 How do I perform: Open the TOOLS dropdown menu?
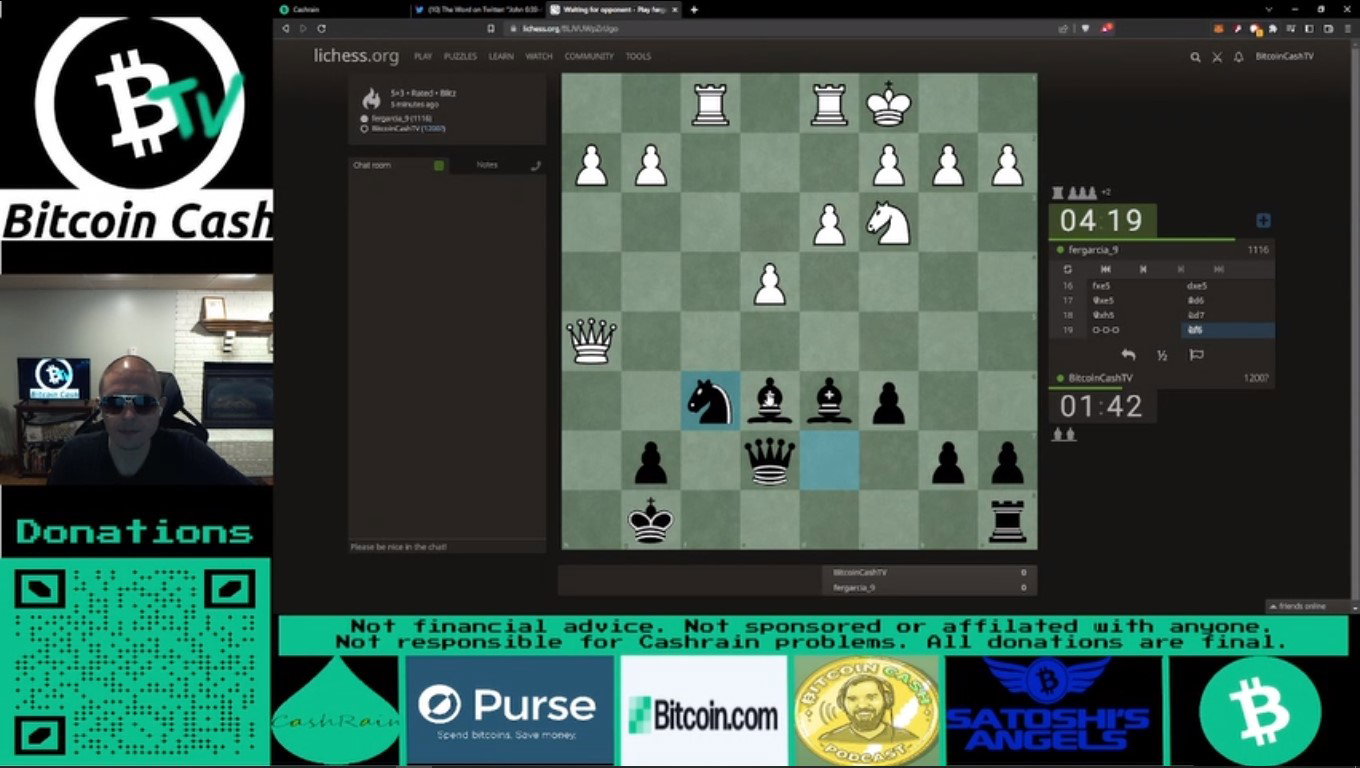[638, 57]
